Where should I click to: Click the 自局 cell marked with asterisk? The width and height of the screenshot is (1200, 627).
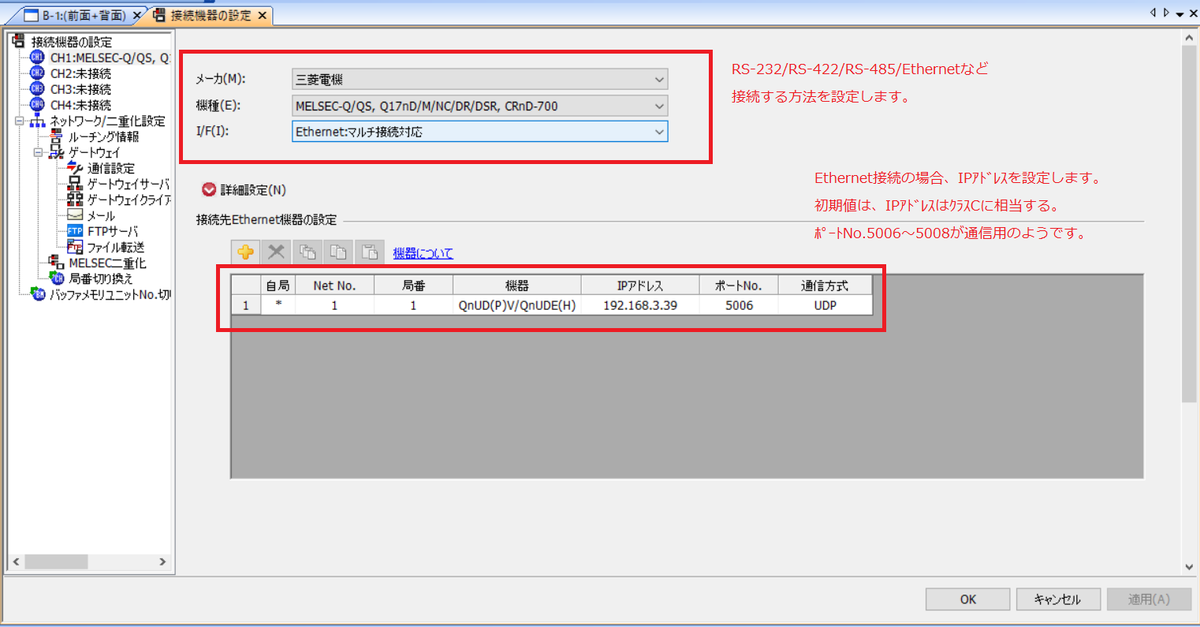[x=278, y=305]
